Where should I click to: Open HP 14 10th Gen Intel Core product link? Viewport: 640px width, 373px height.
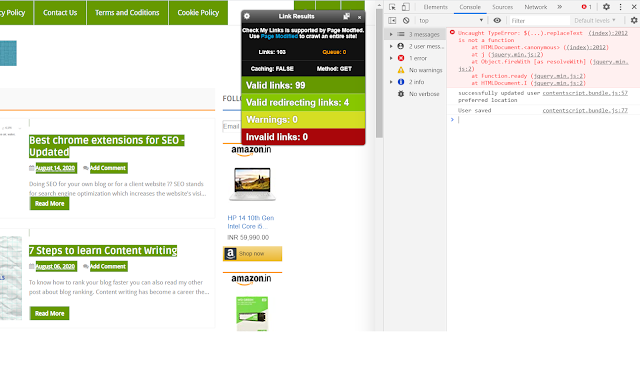(x=251, y=222)
